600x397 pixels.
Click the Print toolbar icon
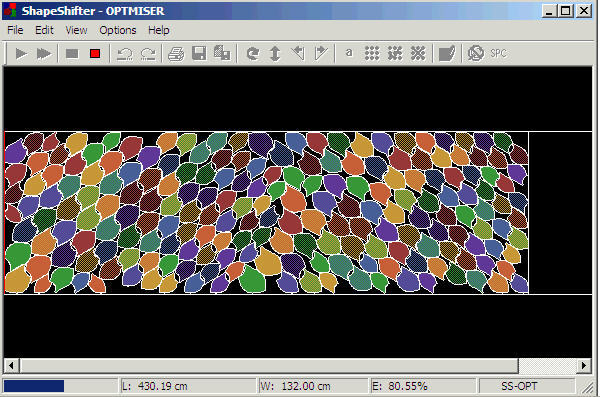[176, 54]
